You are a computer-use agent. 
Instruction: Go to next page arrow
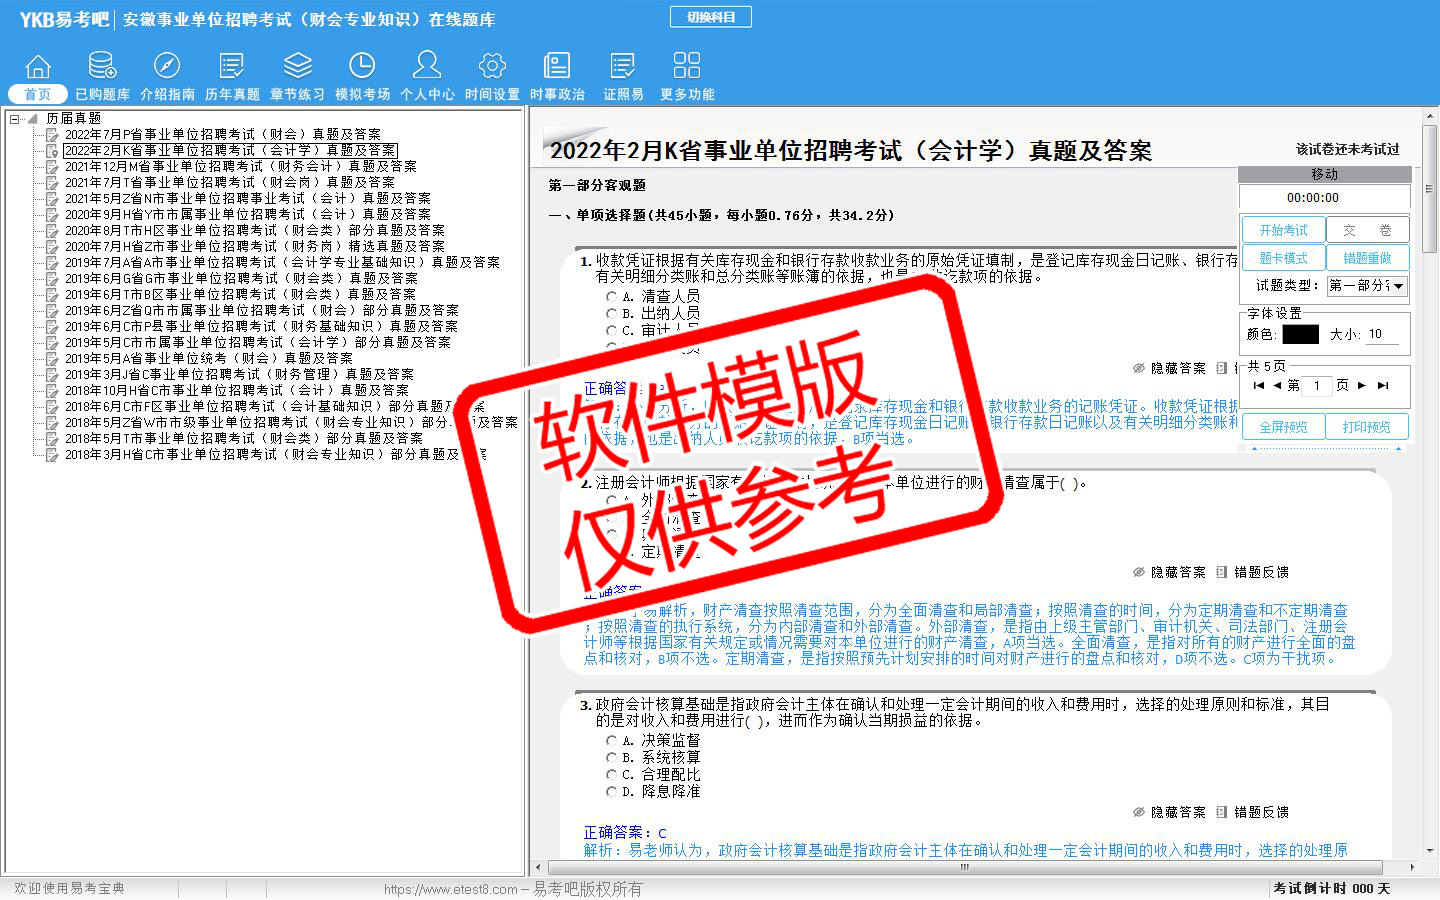click(1361, 385)
